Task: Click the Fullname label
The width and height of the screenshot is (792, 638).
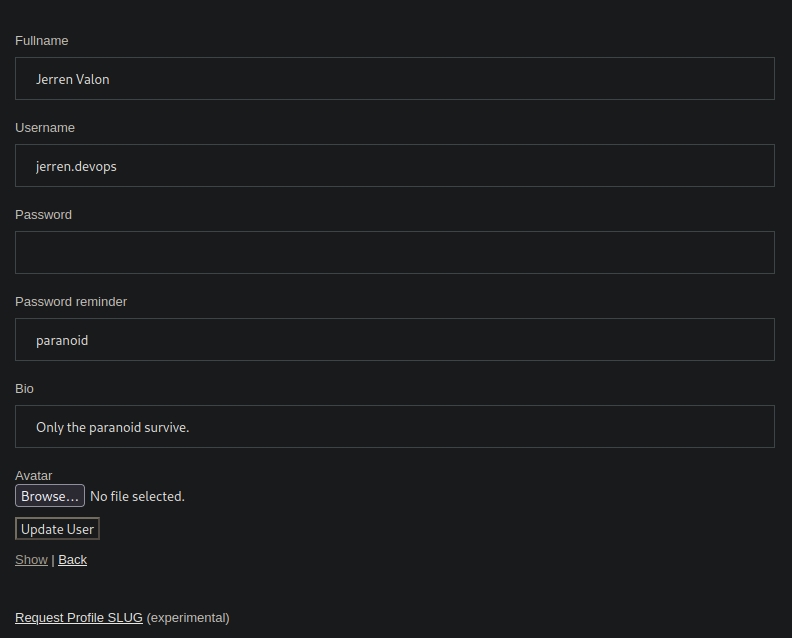Action: tap(42, 41)
